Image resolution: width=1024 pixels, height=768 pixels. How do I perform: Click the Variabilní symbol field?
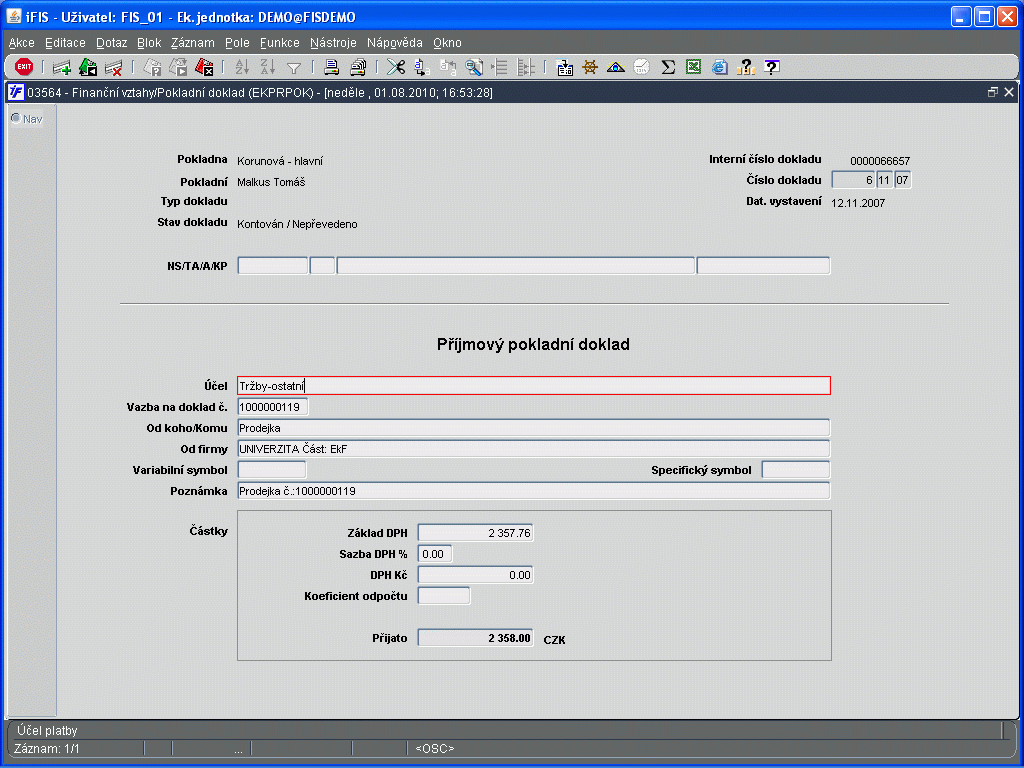click(272, 470)
